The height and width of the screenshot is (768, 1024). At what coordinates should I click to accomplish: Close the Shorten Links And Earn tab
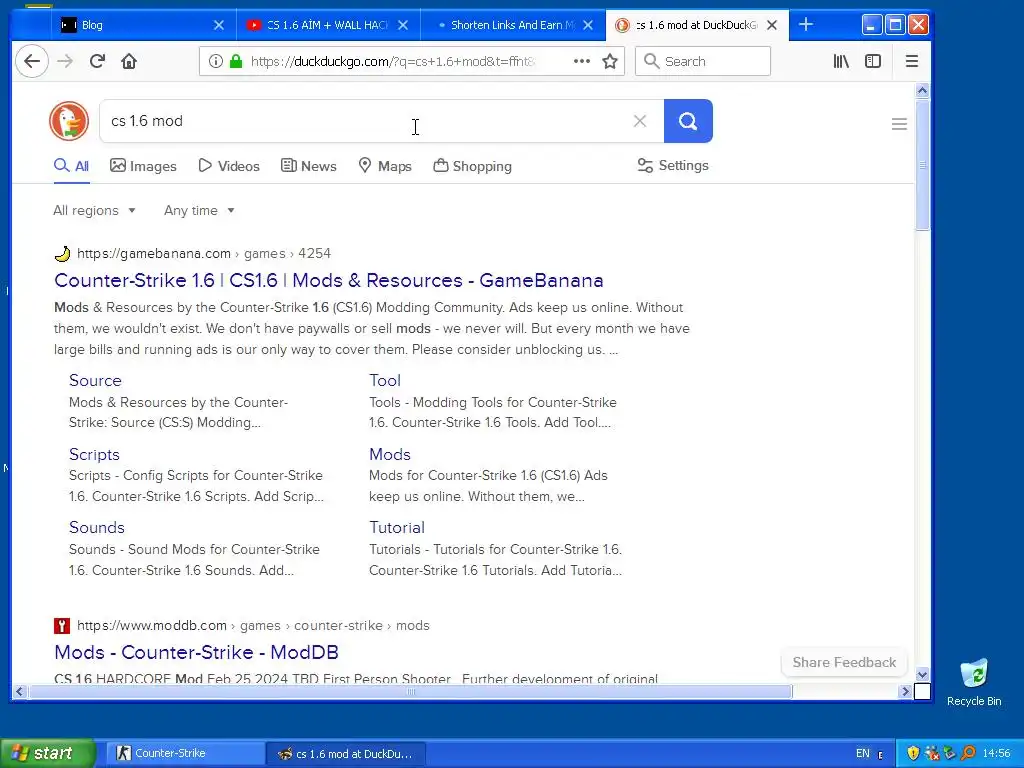pyautogui.click(x=588, y=25)
